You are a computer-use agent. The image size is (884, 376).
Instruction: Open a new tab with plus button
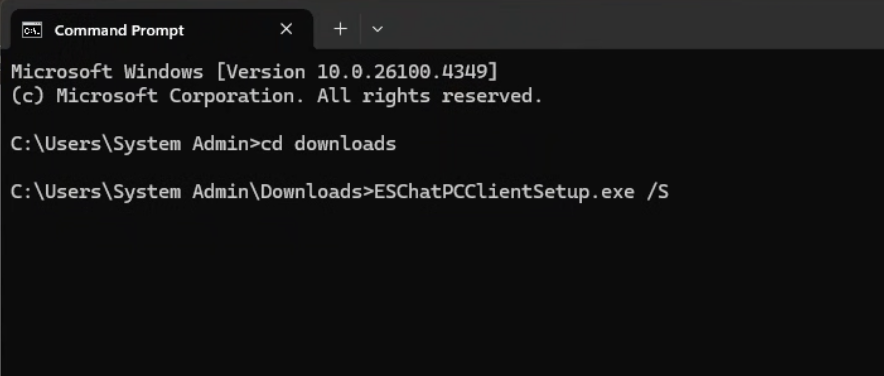coord(340,29)
